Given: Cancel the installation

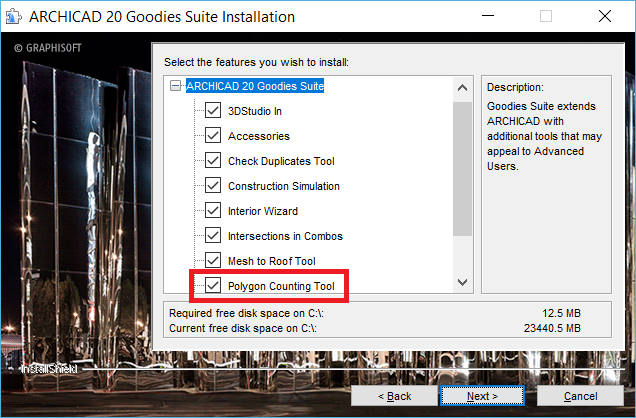Looking at the screenshot, I should click(x=581, y=396).
